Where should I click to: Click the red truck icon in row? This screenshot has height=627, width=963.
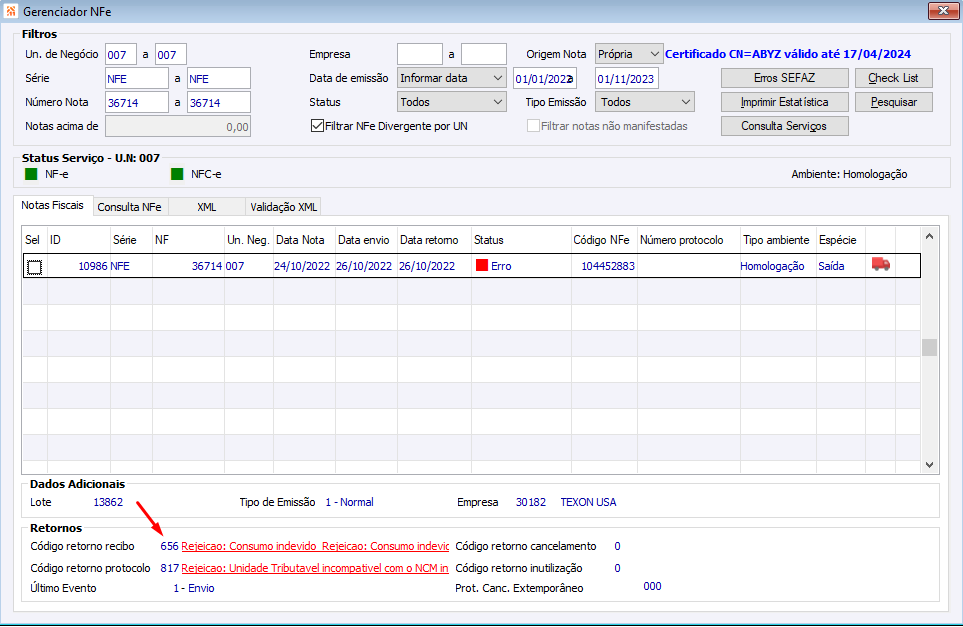coord(881,264)
